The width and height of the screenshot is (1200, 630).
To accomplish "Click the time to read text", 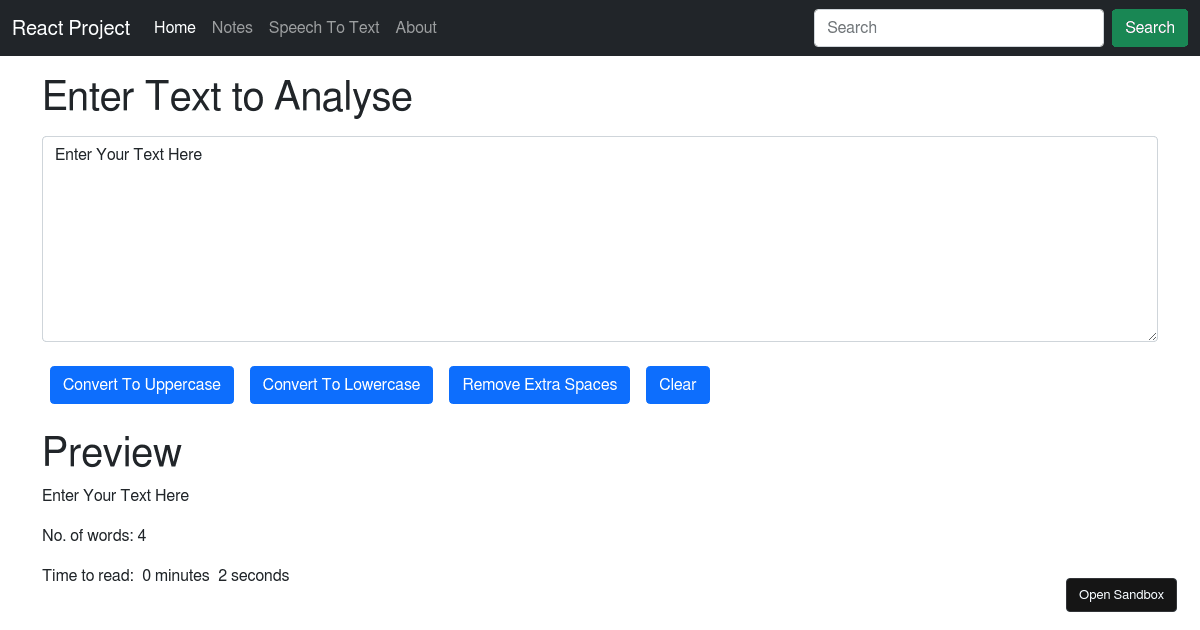I will 165,575.
